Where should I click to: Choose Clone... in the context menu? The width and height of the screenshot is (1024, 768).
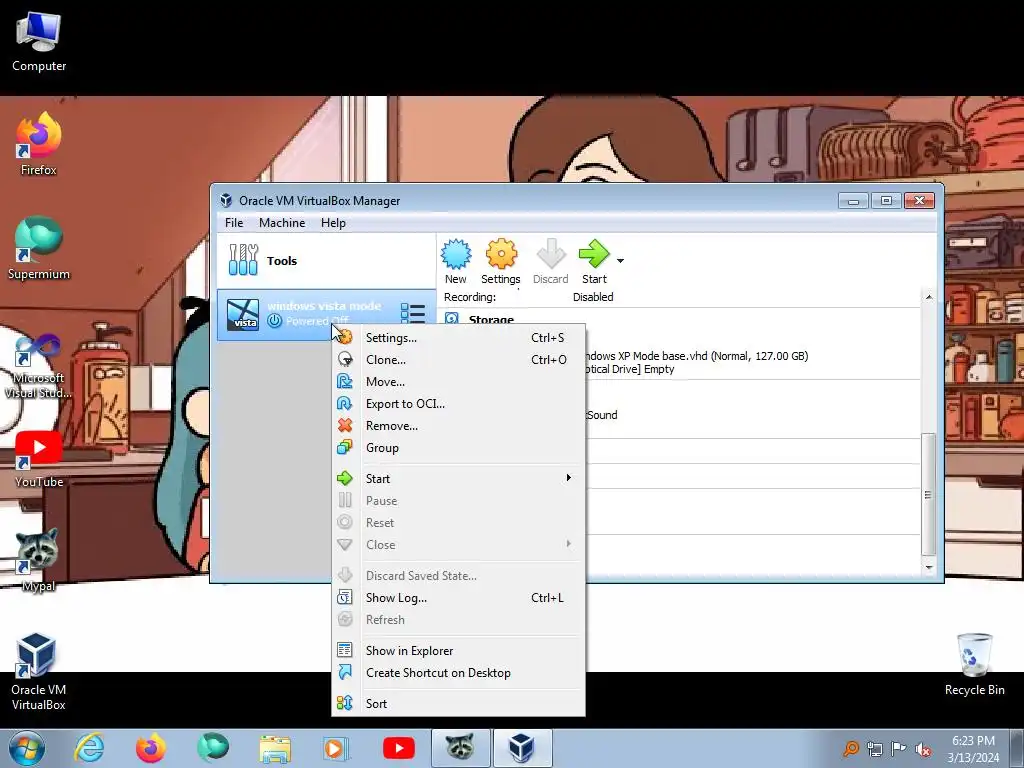458,360
